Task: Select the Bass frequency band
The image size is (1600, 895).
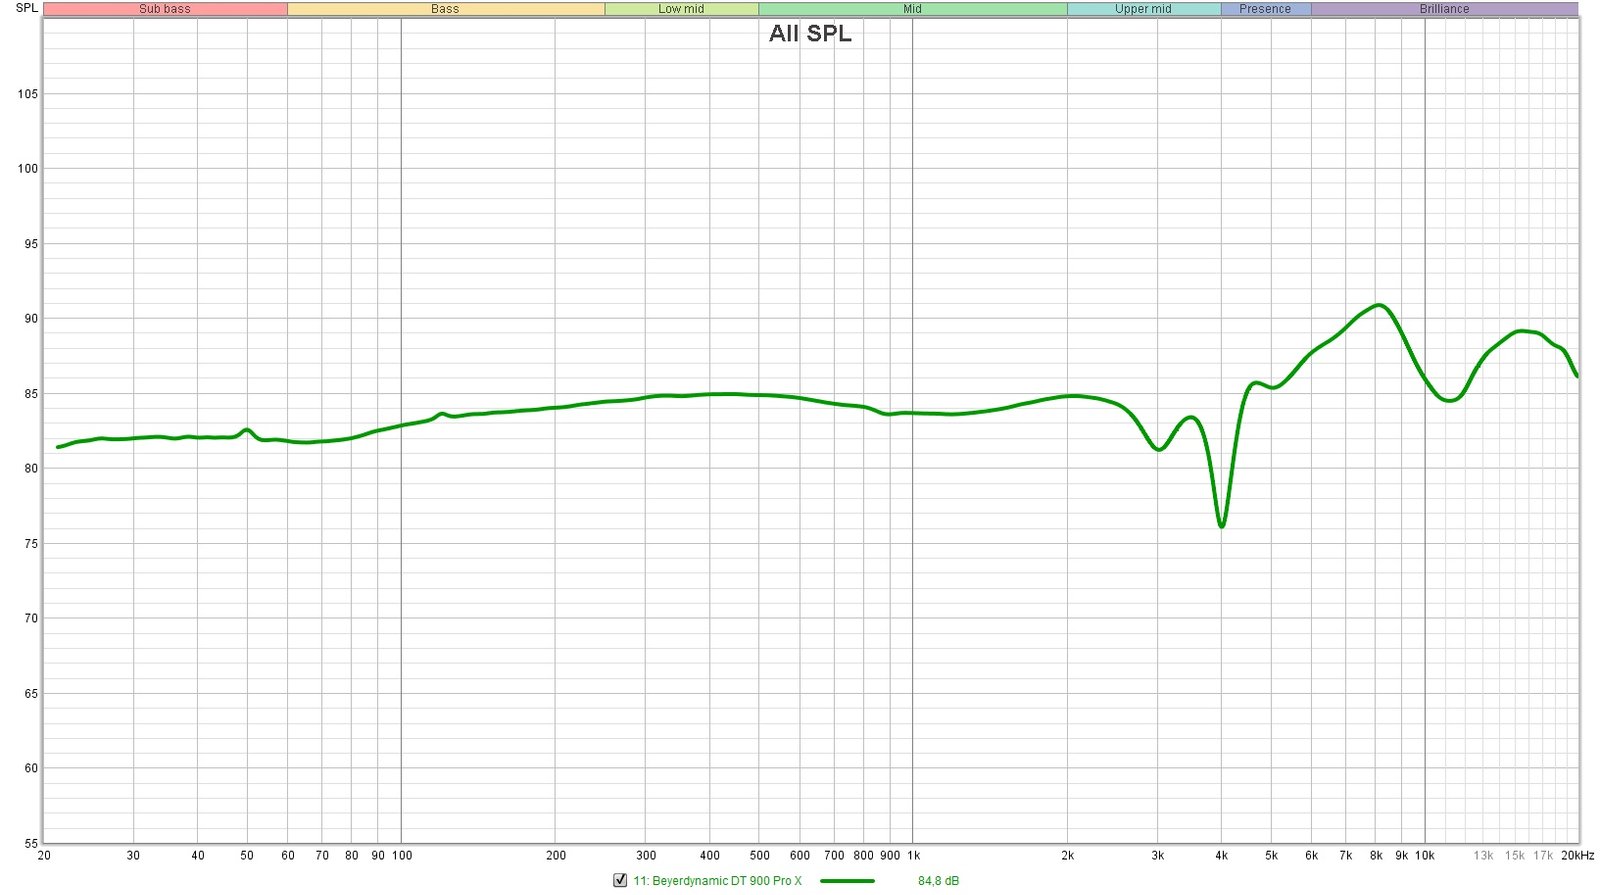Action: point(445,9)
